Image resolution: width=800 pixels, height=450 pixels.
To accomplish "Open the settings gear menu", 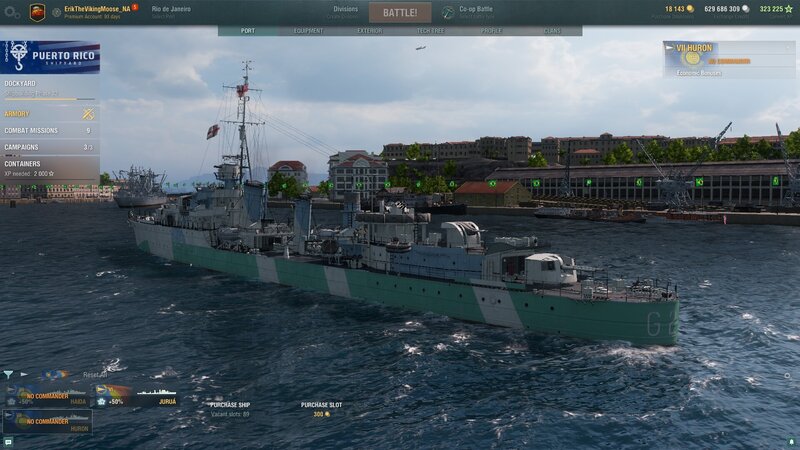I will pyautogui.click(x=9, y=12).
